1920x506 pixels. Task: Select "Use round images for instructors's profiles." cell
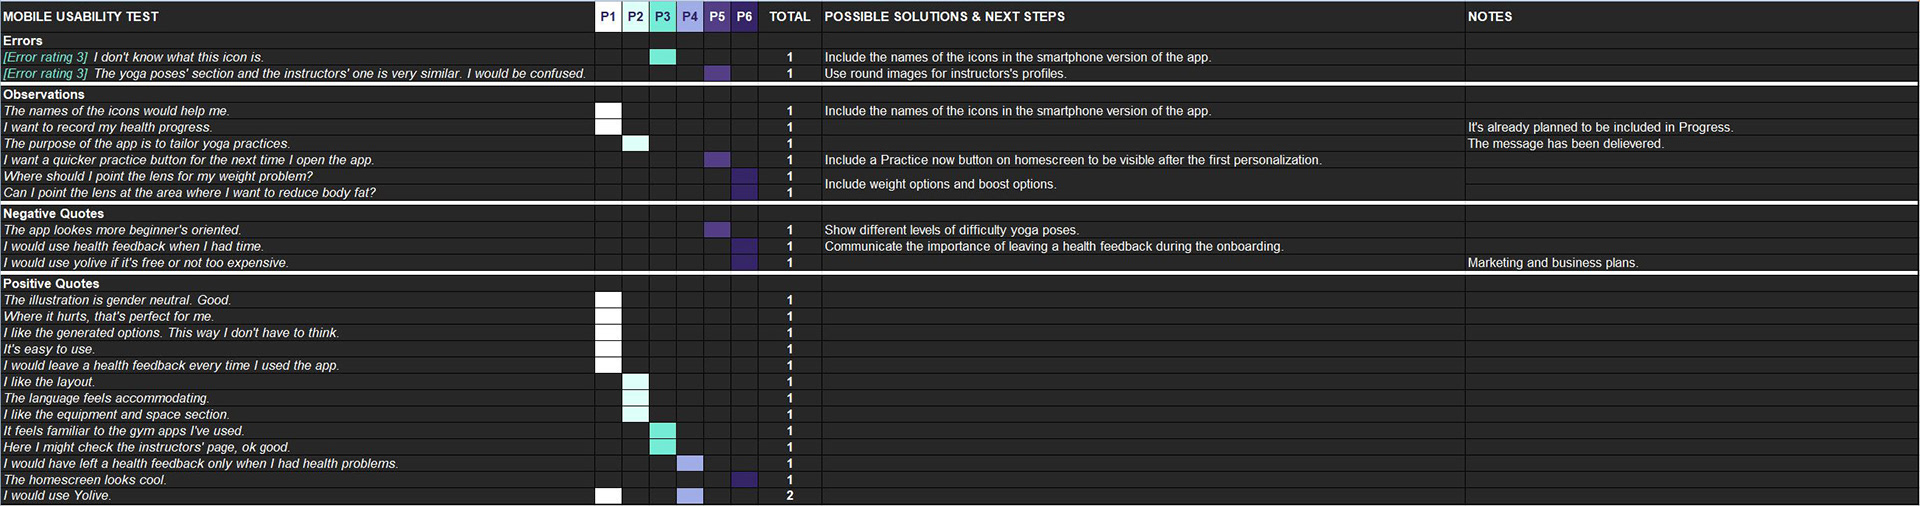point(945,74)
